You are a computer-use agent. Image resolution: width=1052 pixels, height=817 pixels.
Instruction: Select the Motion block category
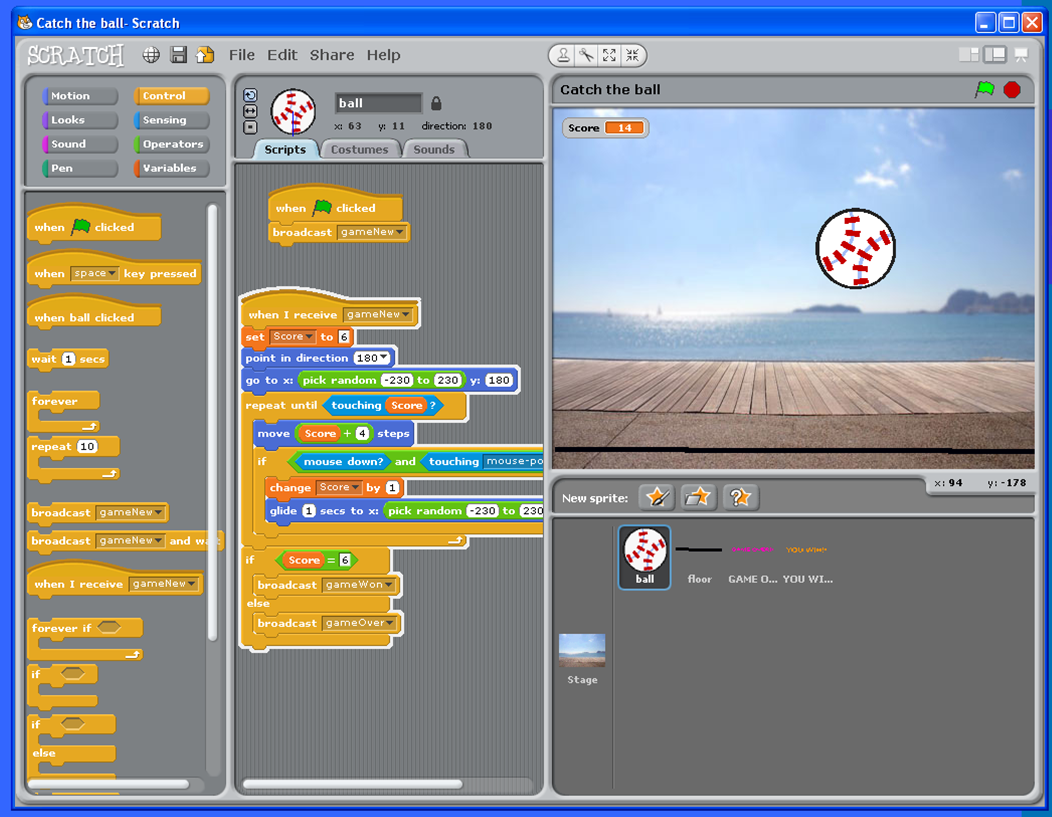click(79, 95)
